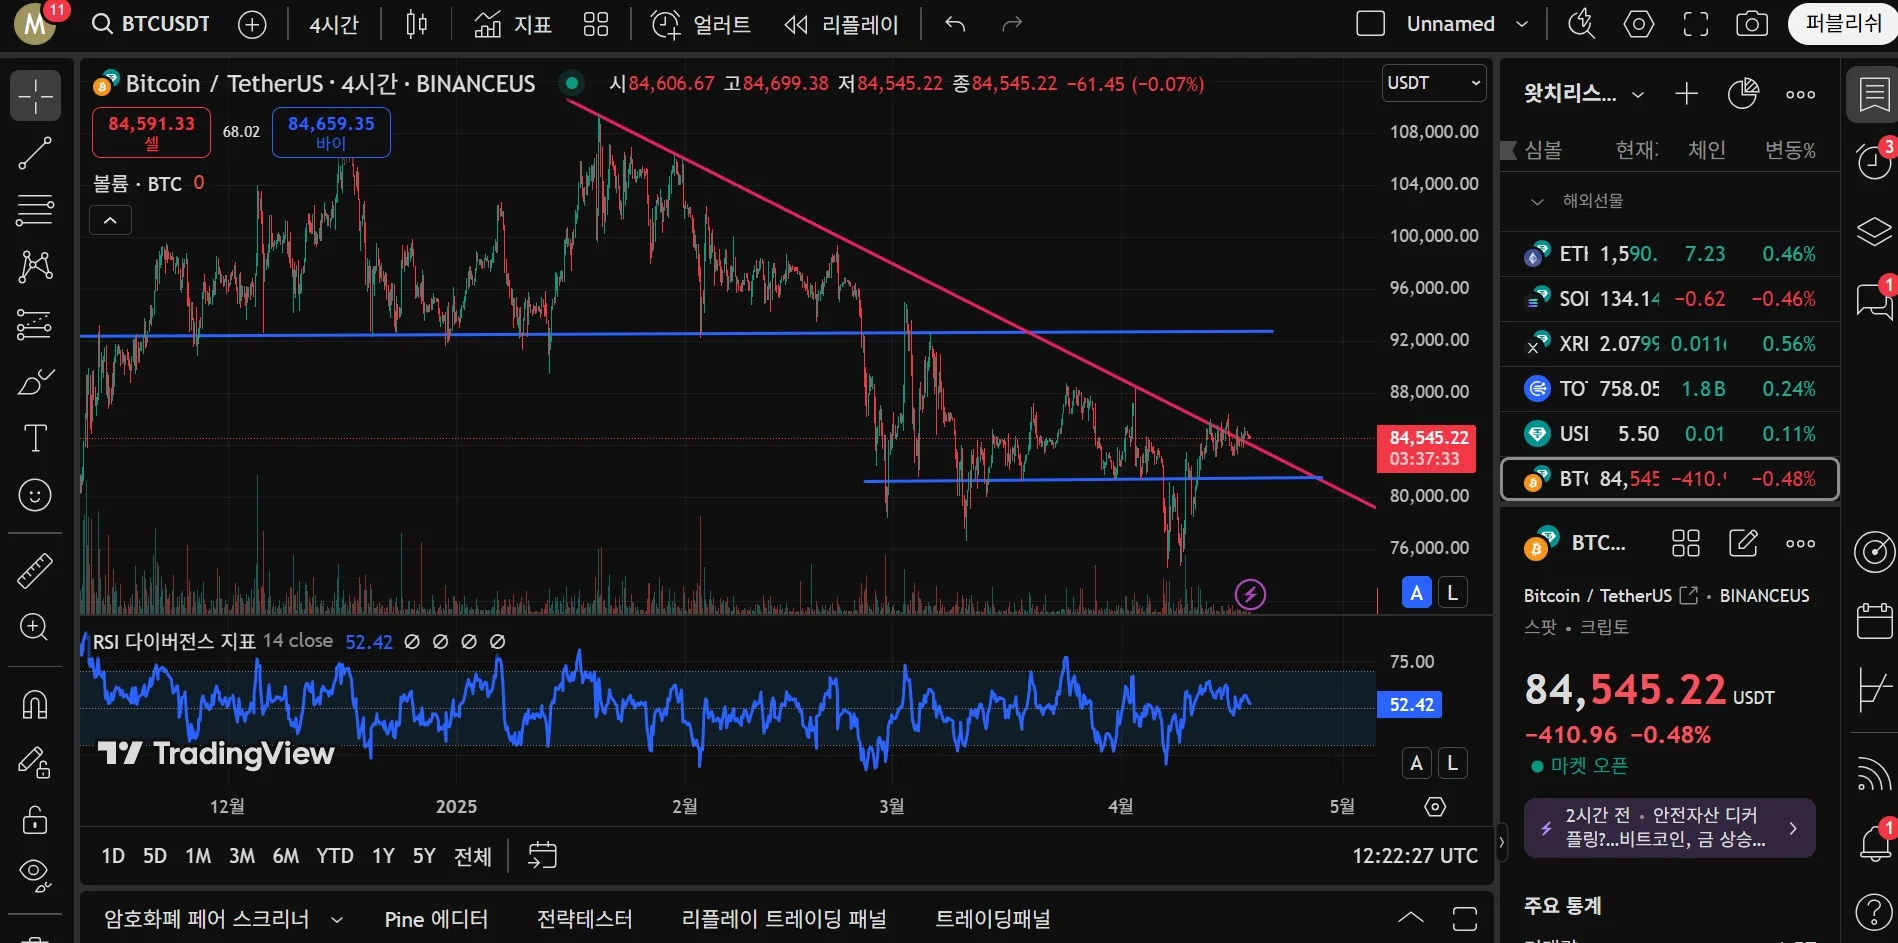This screenshot has width=1898, height=943.
Task: Toggle log scale L on price chart
Action: click(1453, 593)
